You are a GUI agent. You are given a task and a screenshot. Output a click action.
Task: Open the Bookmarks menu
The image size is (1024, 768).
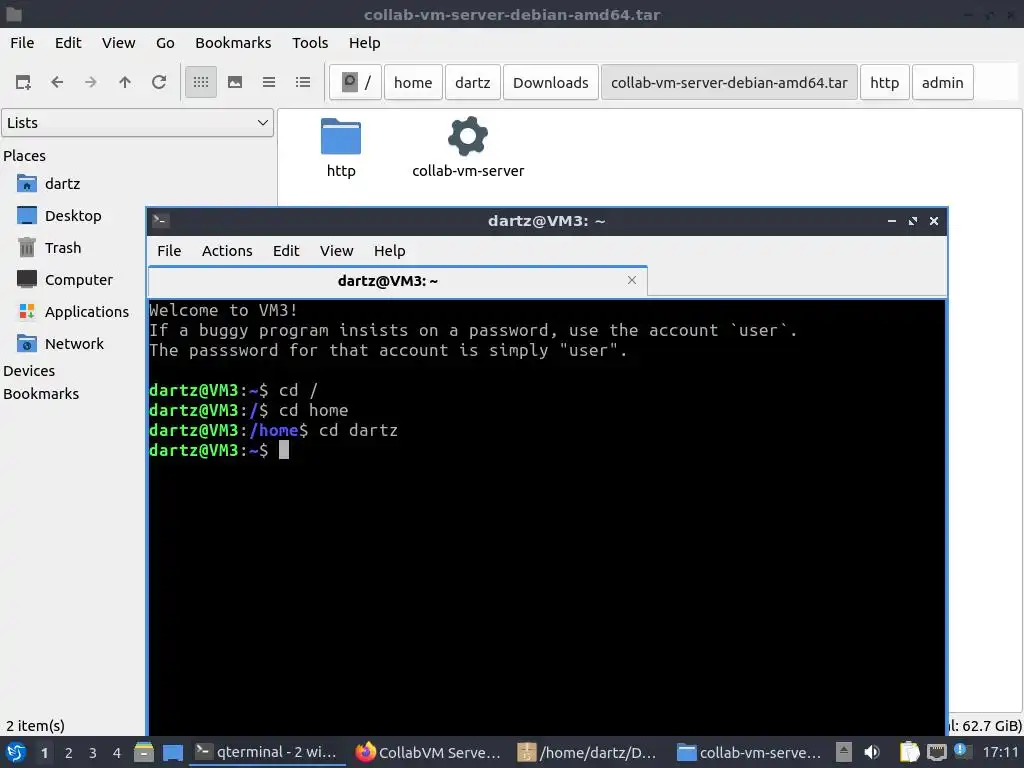233,43
